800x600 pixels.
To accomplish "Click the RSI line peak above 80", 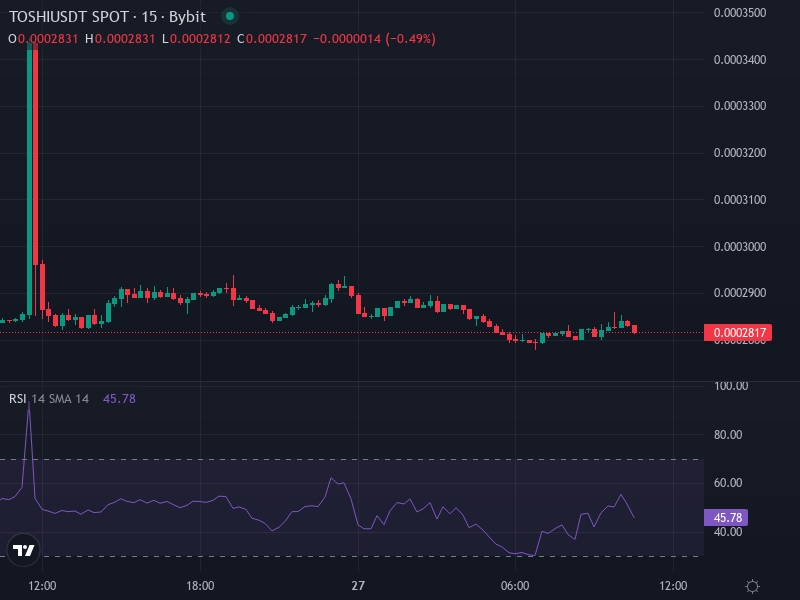I will (29, 408).
